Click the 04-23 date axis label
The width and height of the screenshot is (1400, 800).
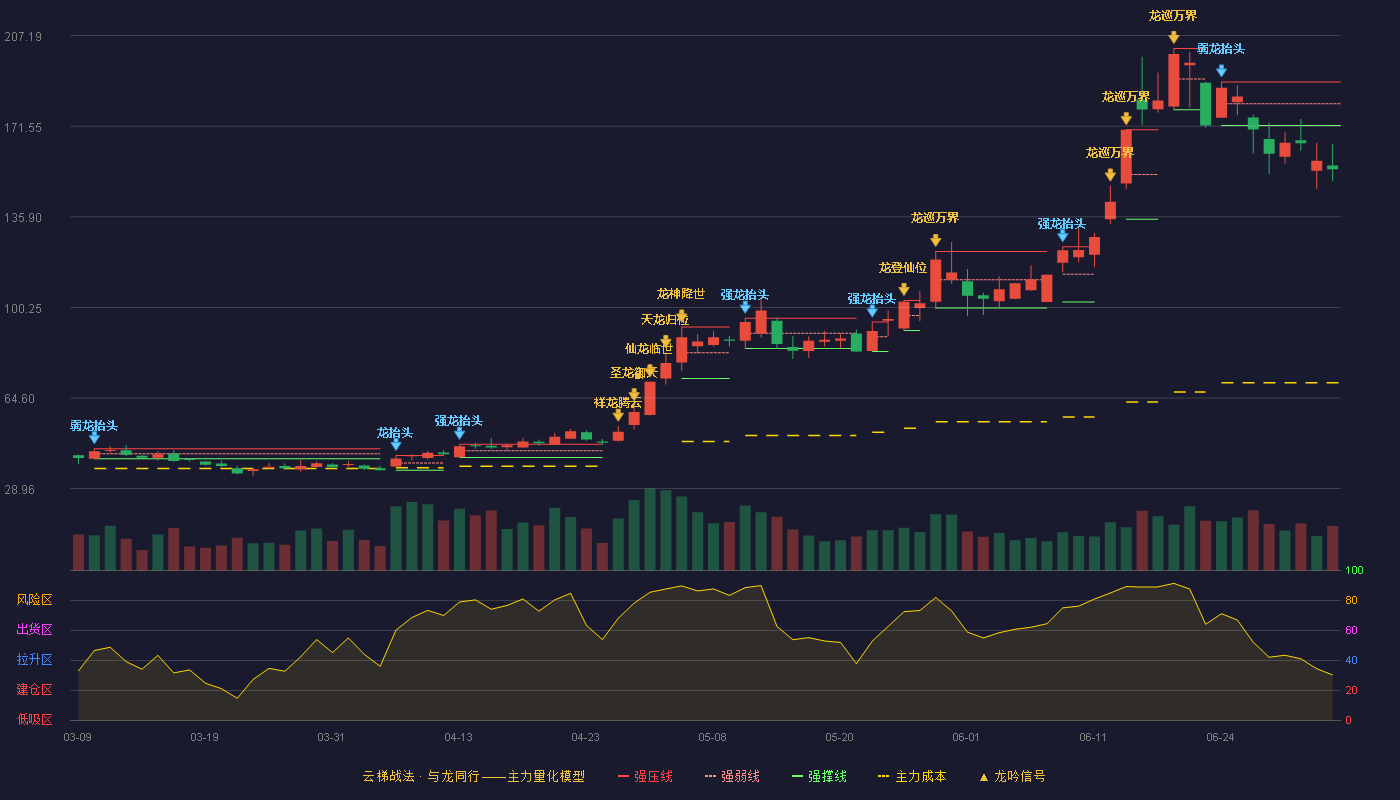586,737
